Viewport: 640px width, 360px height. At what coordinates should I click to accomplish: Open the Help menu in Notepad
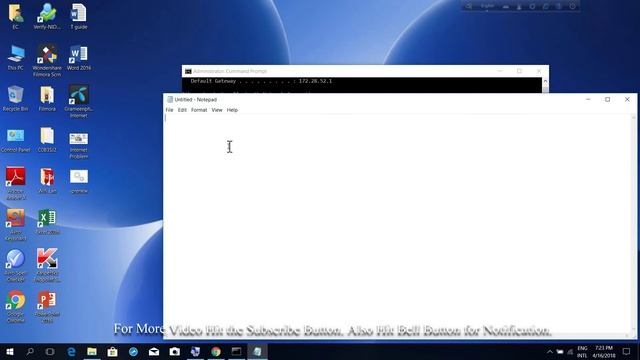point(232,110)
